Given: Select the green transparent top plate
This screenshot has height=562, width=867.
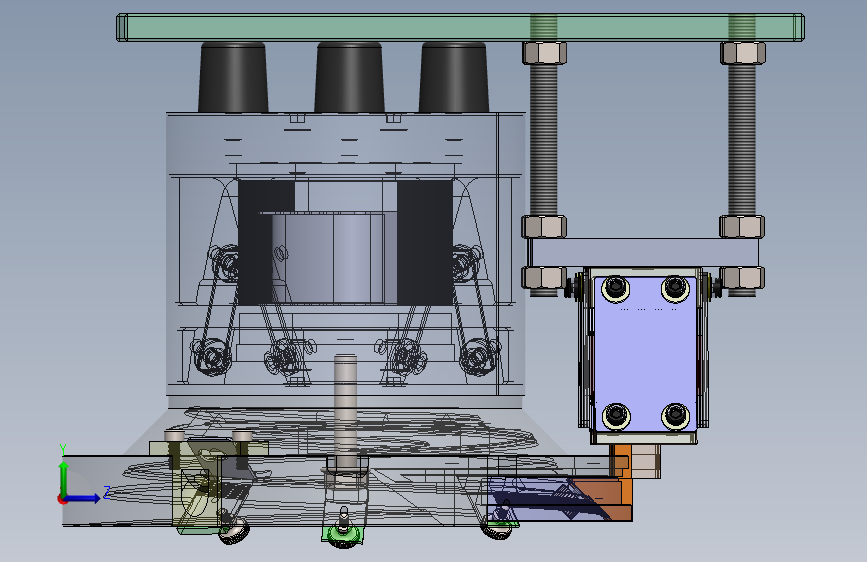Looking at the screenshot, I should [x=460, y=27].
